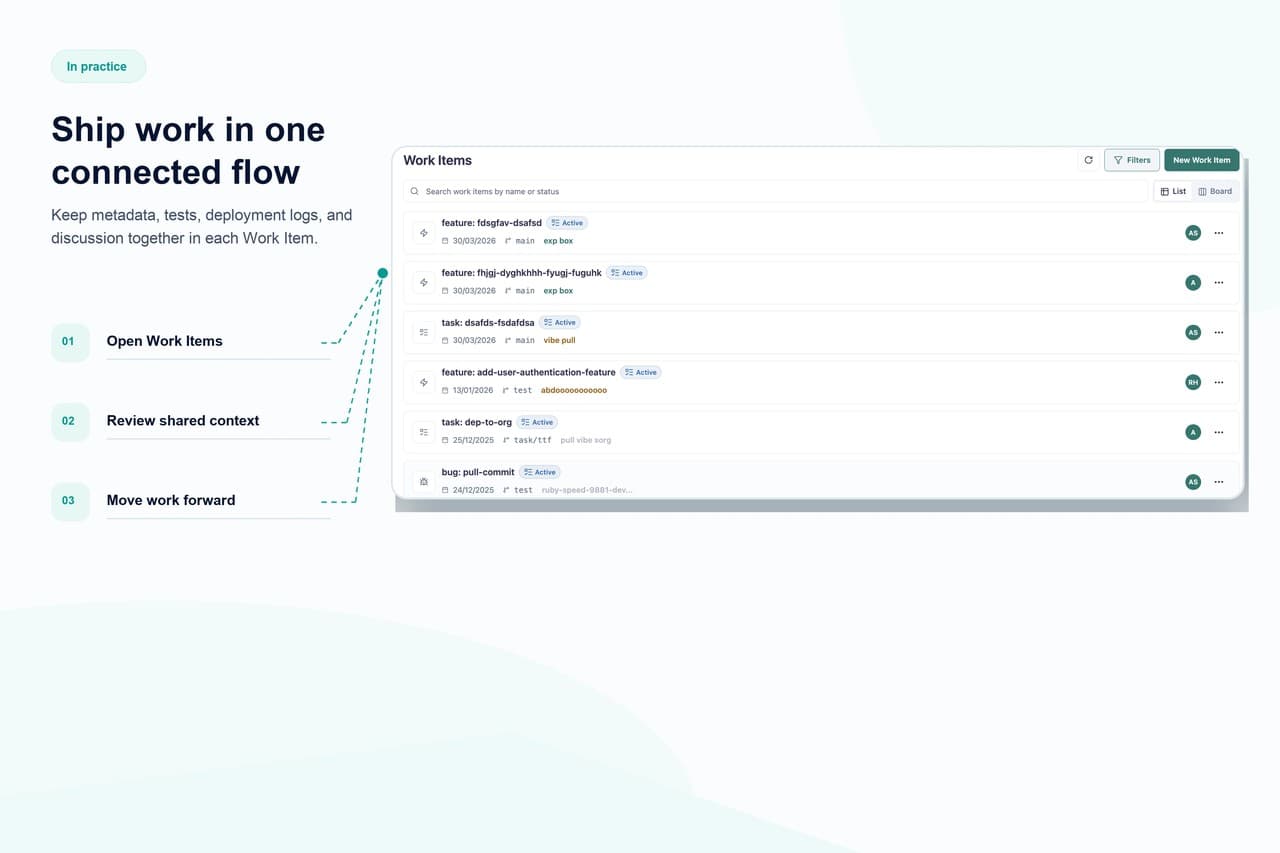Image resolution: width=1280 pixels, height=853 pixels.
Task: Click the Active badge on feature: fhjgj-dyghkhhh-fyugj-fuguhk
Action: 627,273
